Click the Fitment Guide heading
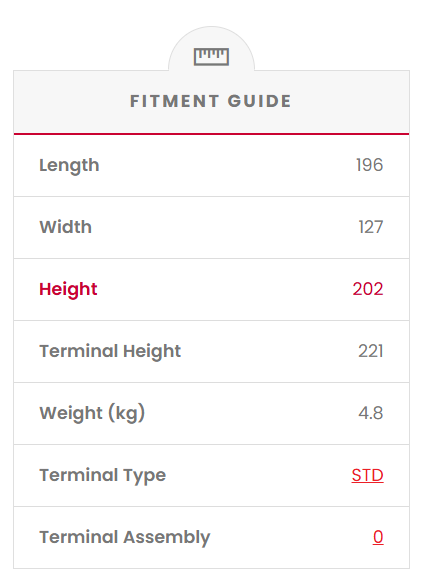423x578 pixels. click(x=211, y=101)
